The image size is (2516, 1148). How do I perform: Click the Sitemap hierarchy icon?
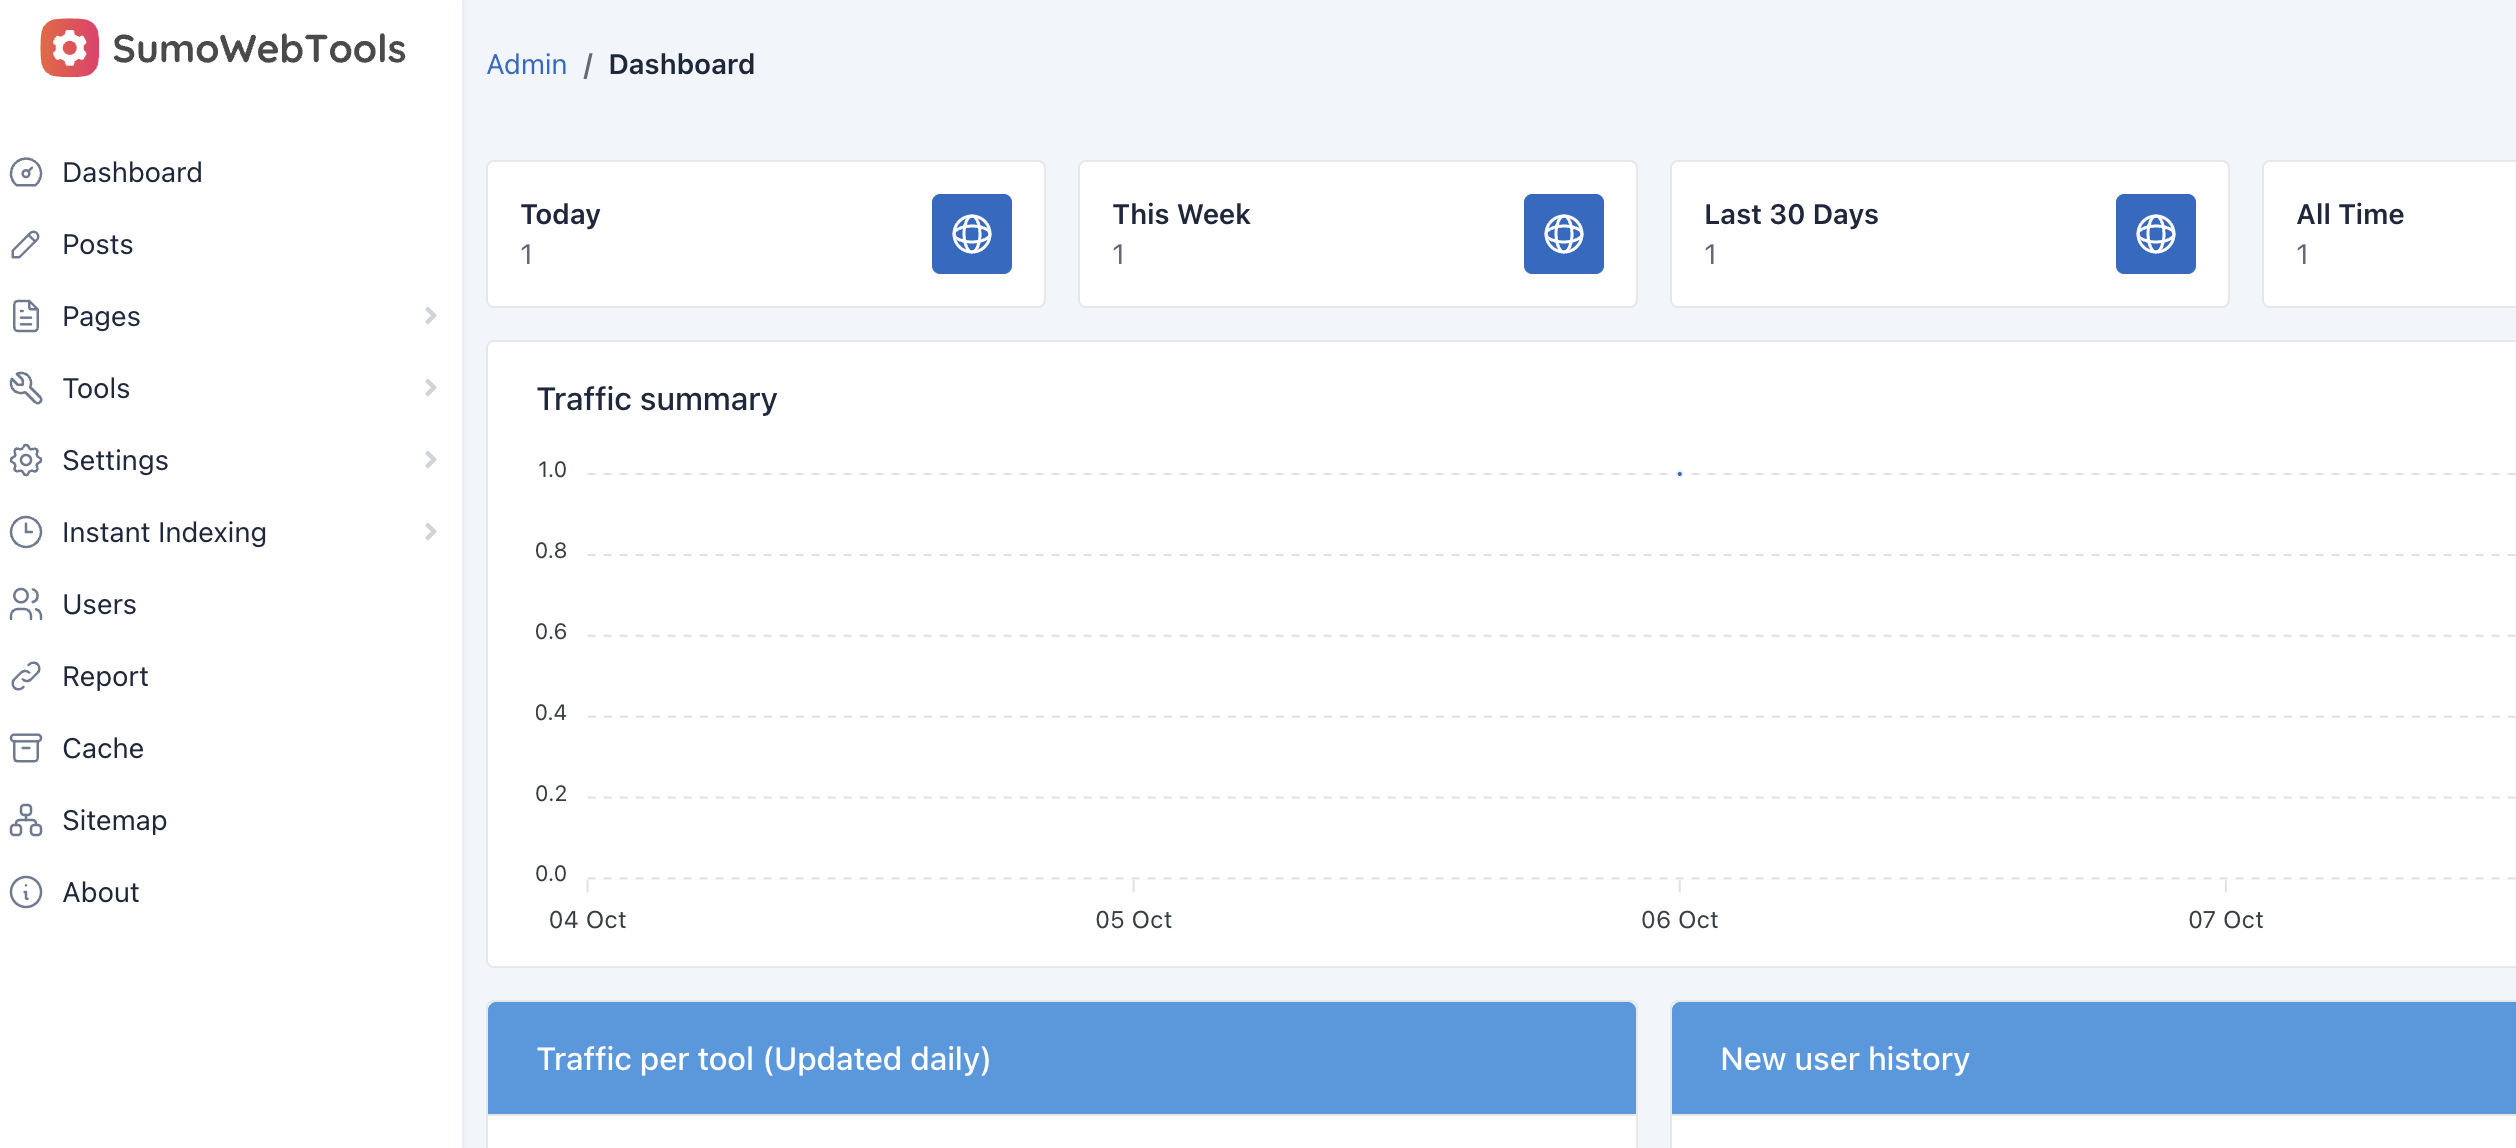pyautogui.click(x=26, y=821)
